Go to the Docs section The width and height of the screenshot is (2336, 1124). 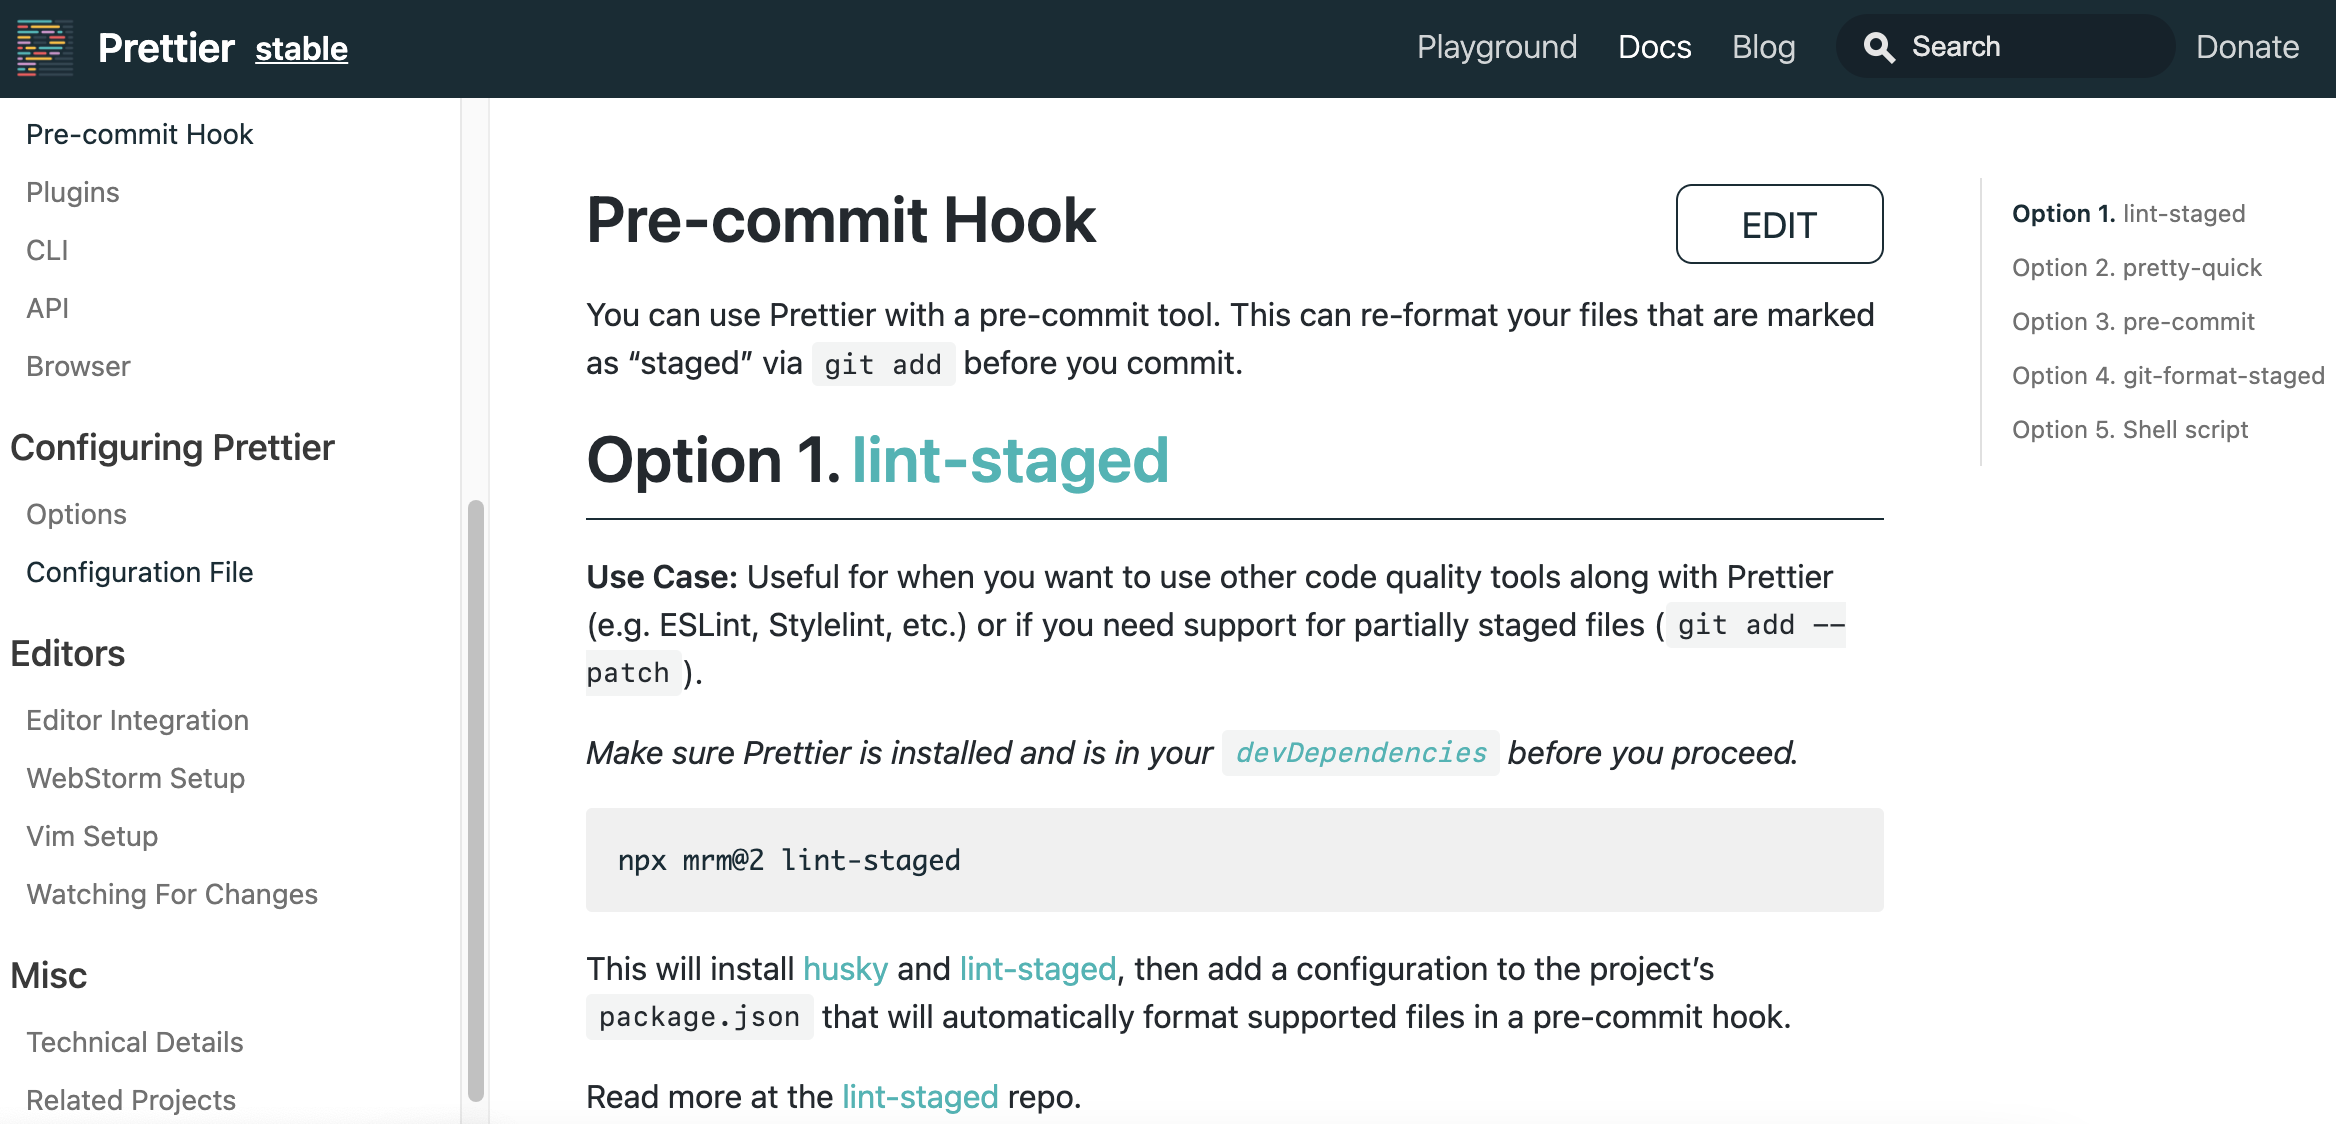[x=1654, y=47]
